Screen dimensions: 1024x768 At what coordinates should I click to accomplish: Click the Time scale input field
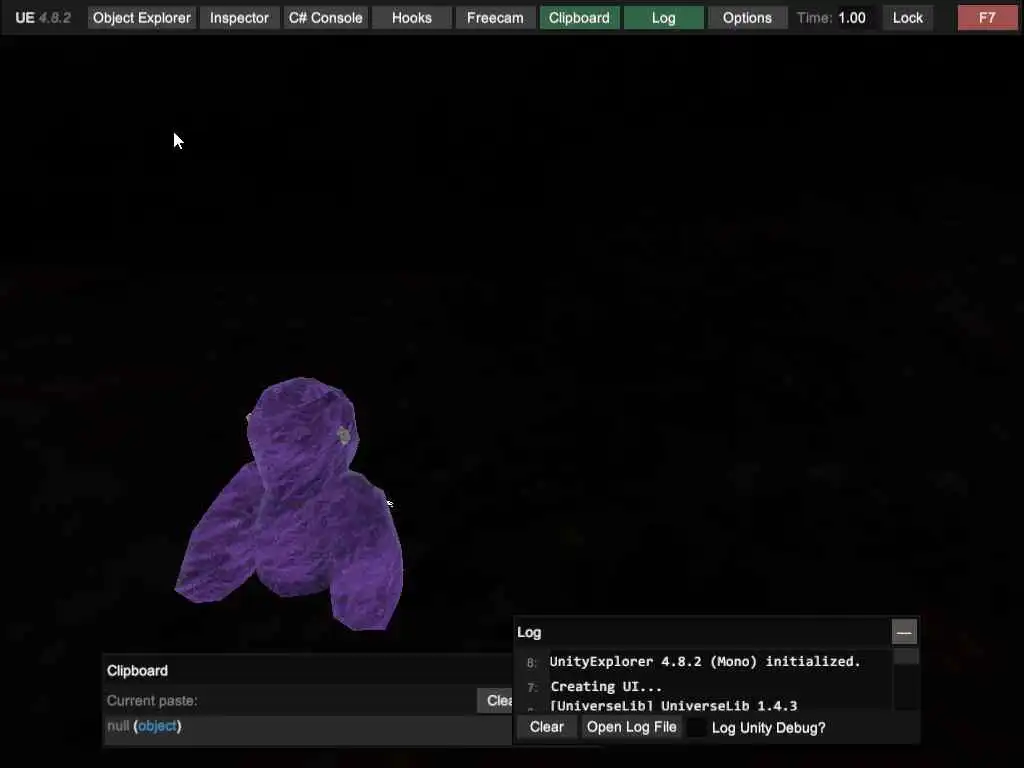[x=853, y=18]
